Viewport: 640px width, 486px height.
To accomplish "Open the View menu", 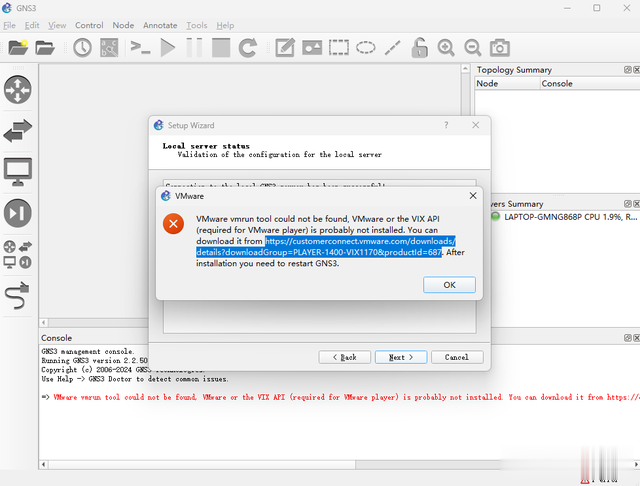I will point(57,25).
